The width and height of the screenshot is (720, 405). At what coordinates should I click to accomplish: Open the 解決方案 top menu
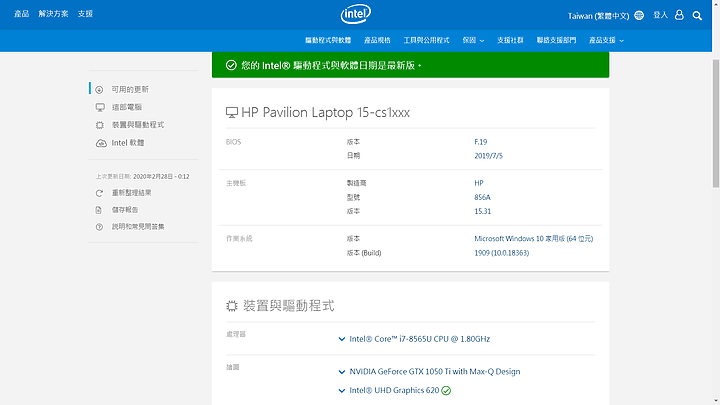(53, 14)
